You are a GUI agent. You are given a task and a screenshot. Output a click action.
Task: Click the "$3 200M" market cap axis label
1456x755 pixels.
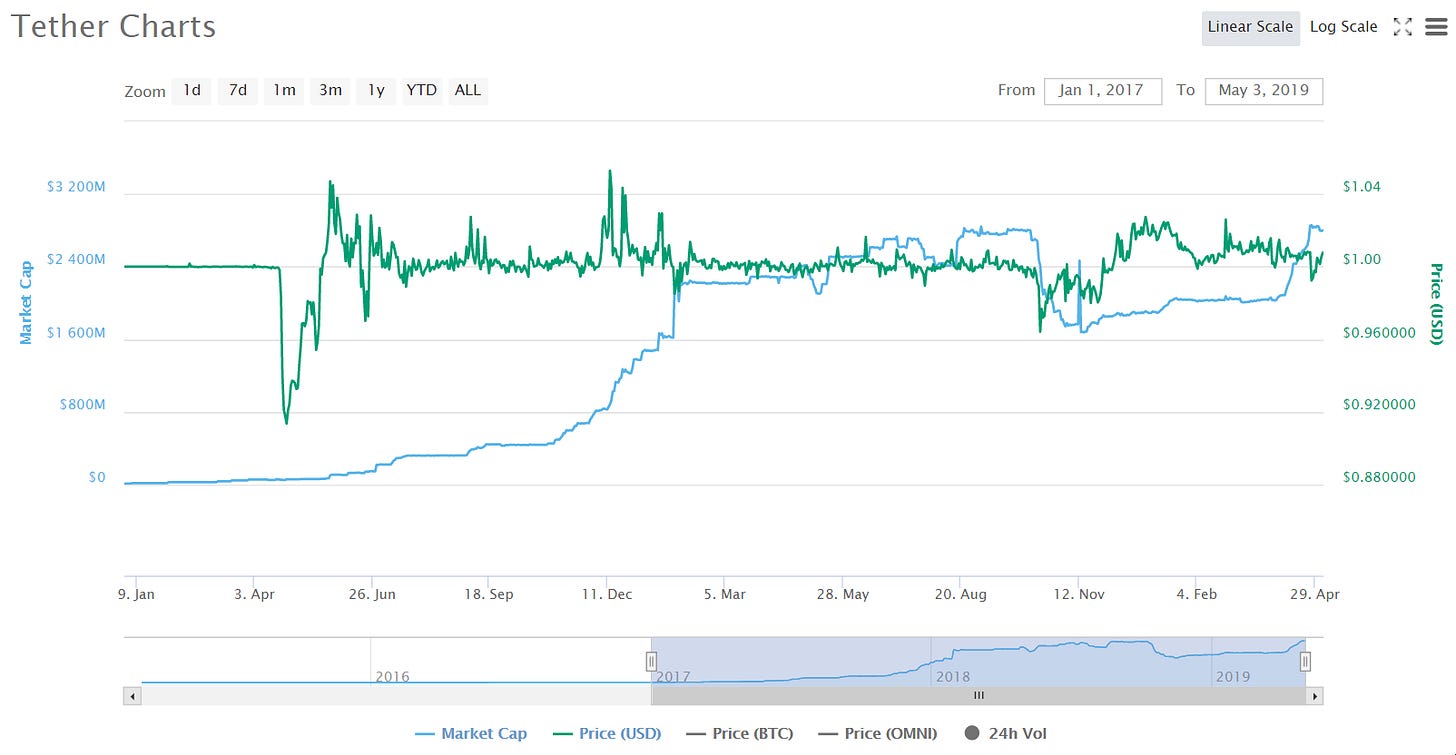tap(76, 187)
